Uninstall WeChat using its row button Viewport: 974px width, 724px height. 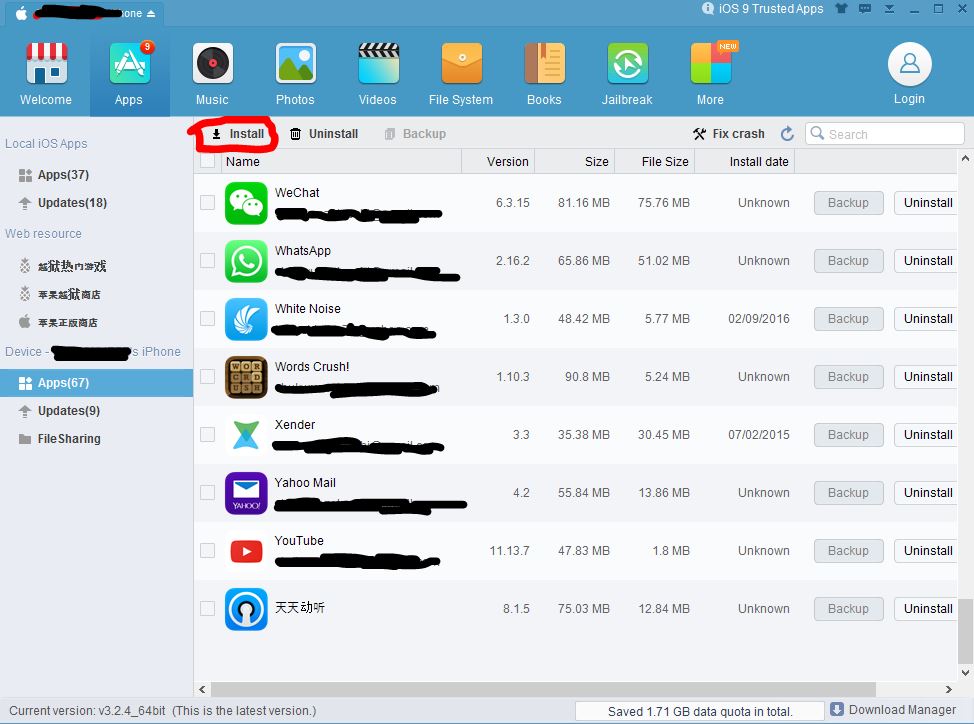927,202
